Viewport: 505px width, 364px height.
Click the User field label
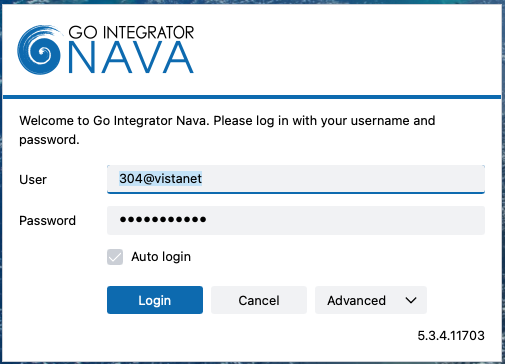[x=33, y=180]
